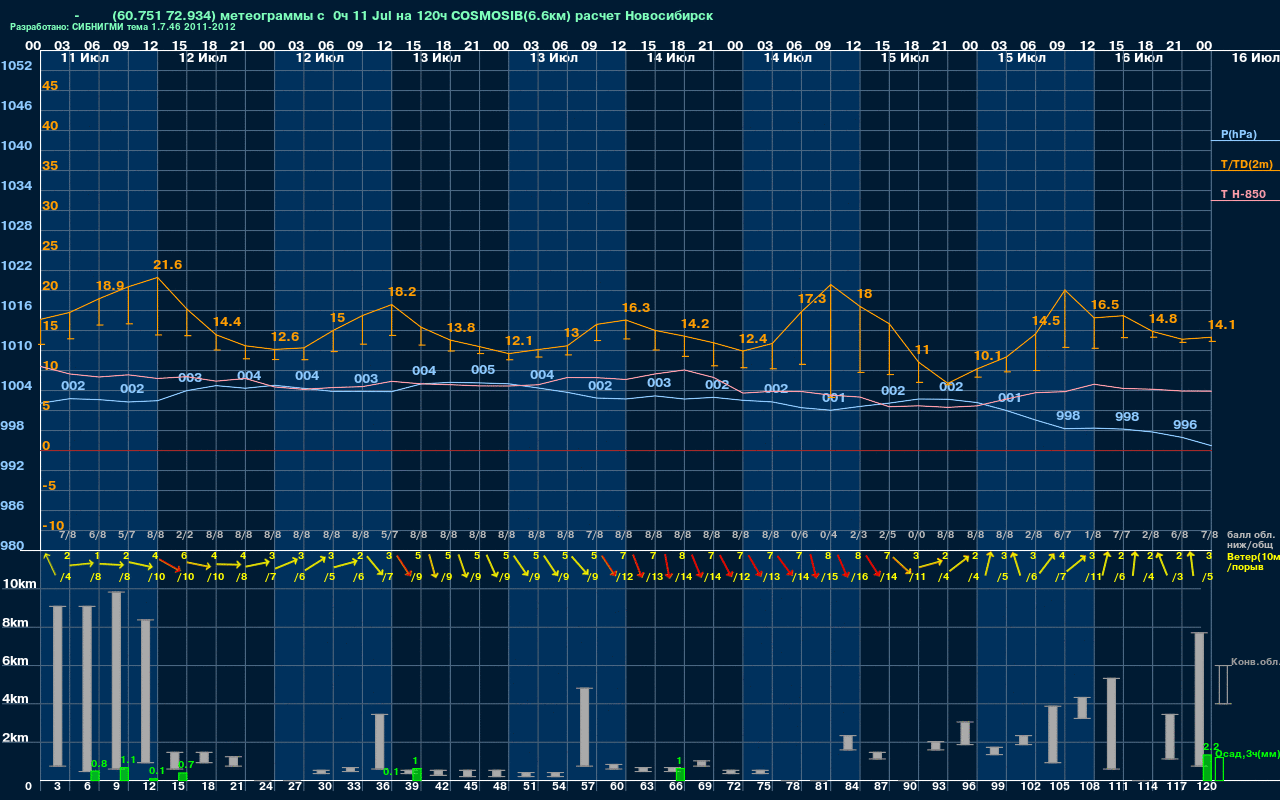Click the 2.2 precipitation amount label
The width and height of the screenshot is (1280, 800).
click(1210, 747)
